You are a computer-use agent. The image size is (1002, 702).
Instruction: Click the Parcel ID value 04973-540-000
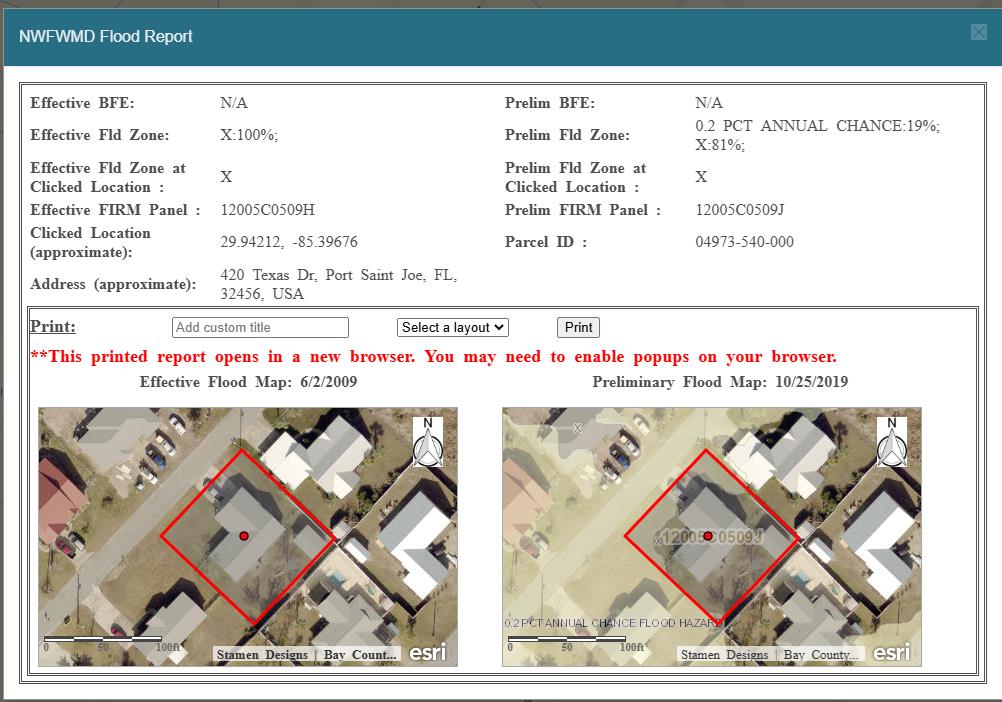[x=744, y=242]
